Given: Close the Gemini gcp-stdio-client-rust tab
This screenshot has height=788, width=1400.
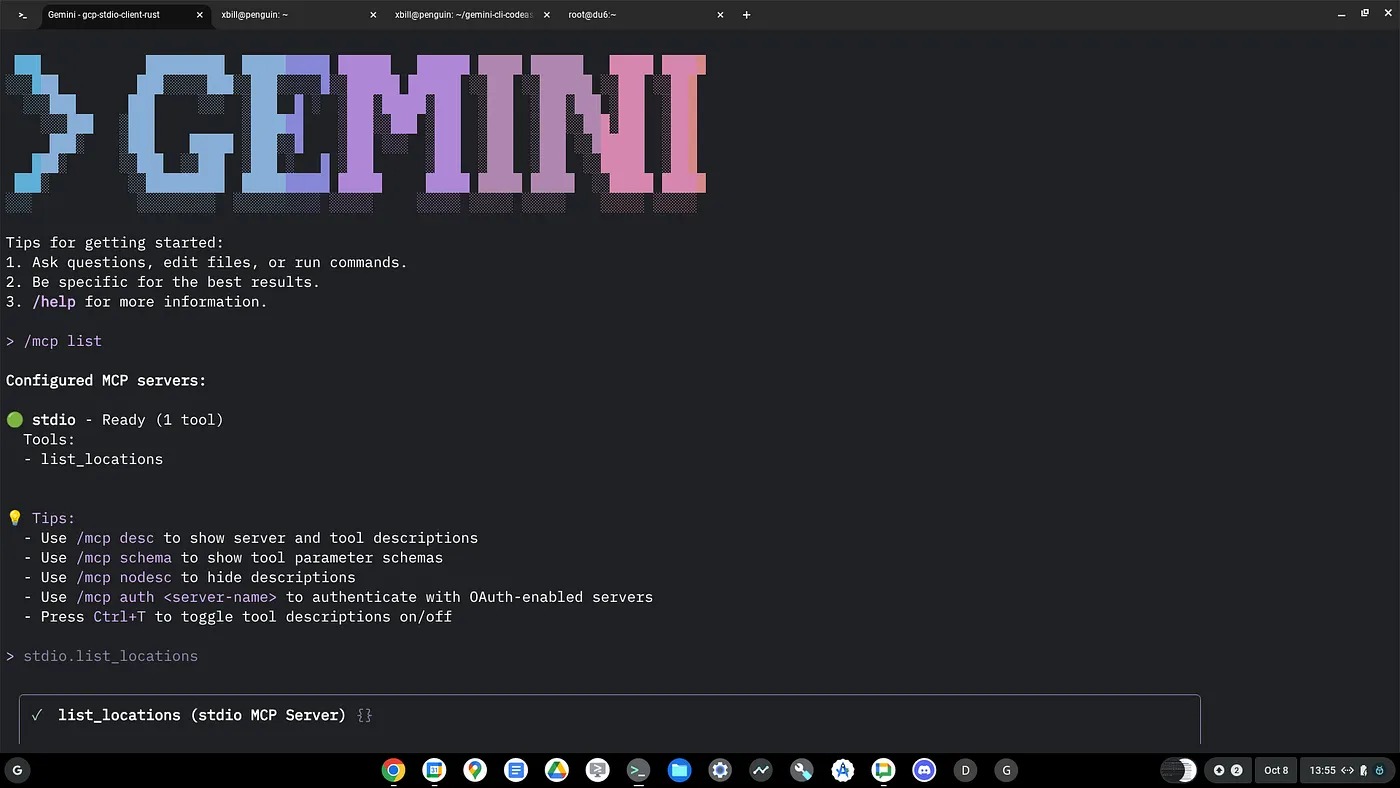Looking at the screenshot, I should click(x=200, y=15).
